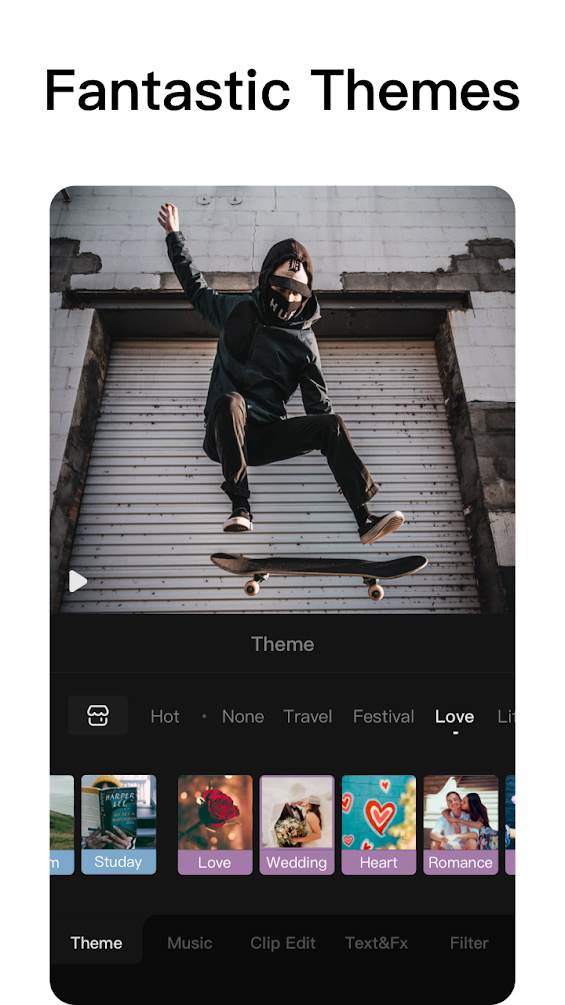Open the theme store icon

(98, 715)
